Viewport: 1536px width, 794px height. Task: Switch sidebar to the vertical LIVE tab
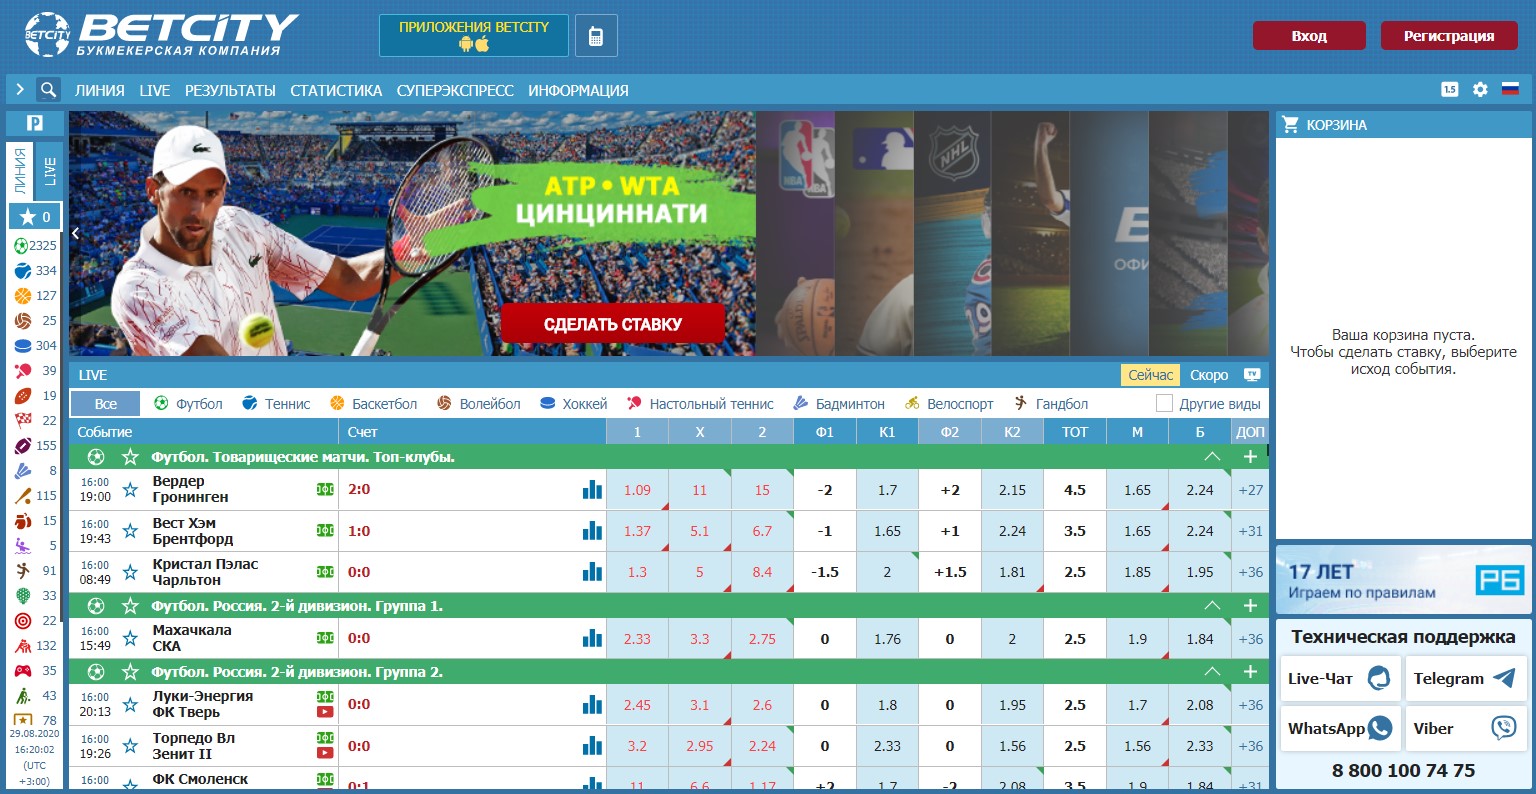(50, 171)
